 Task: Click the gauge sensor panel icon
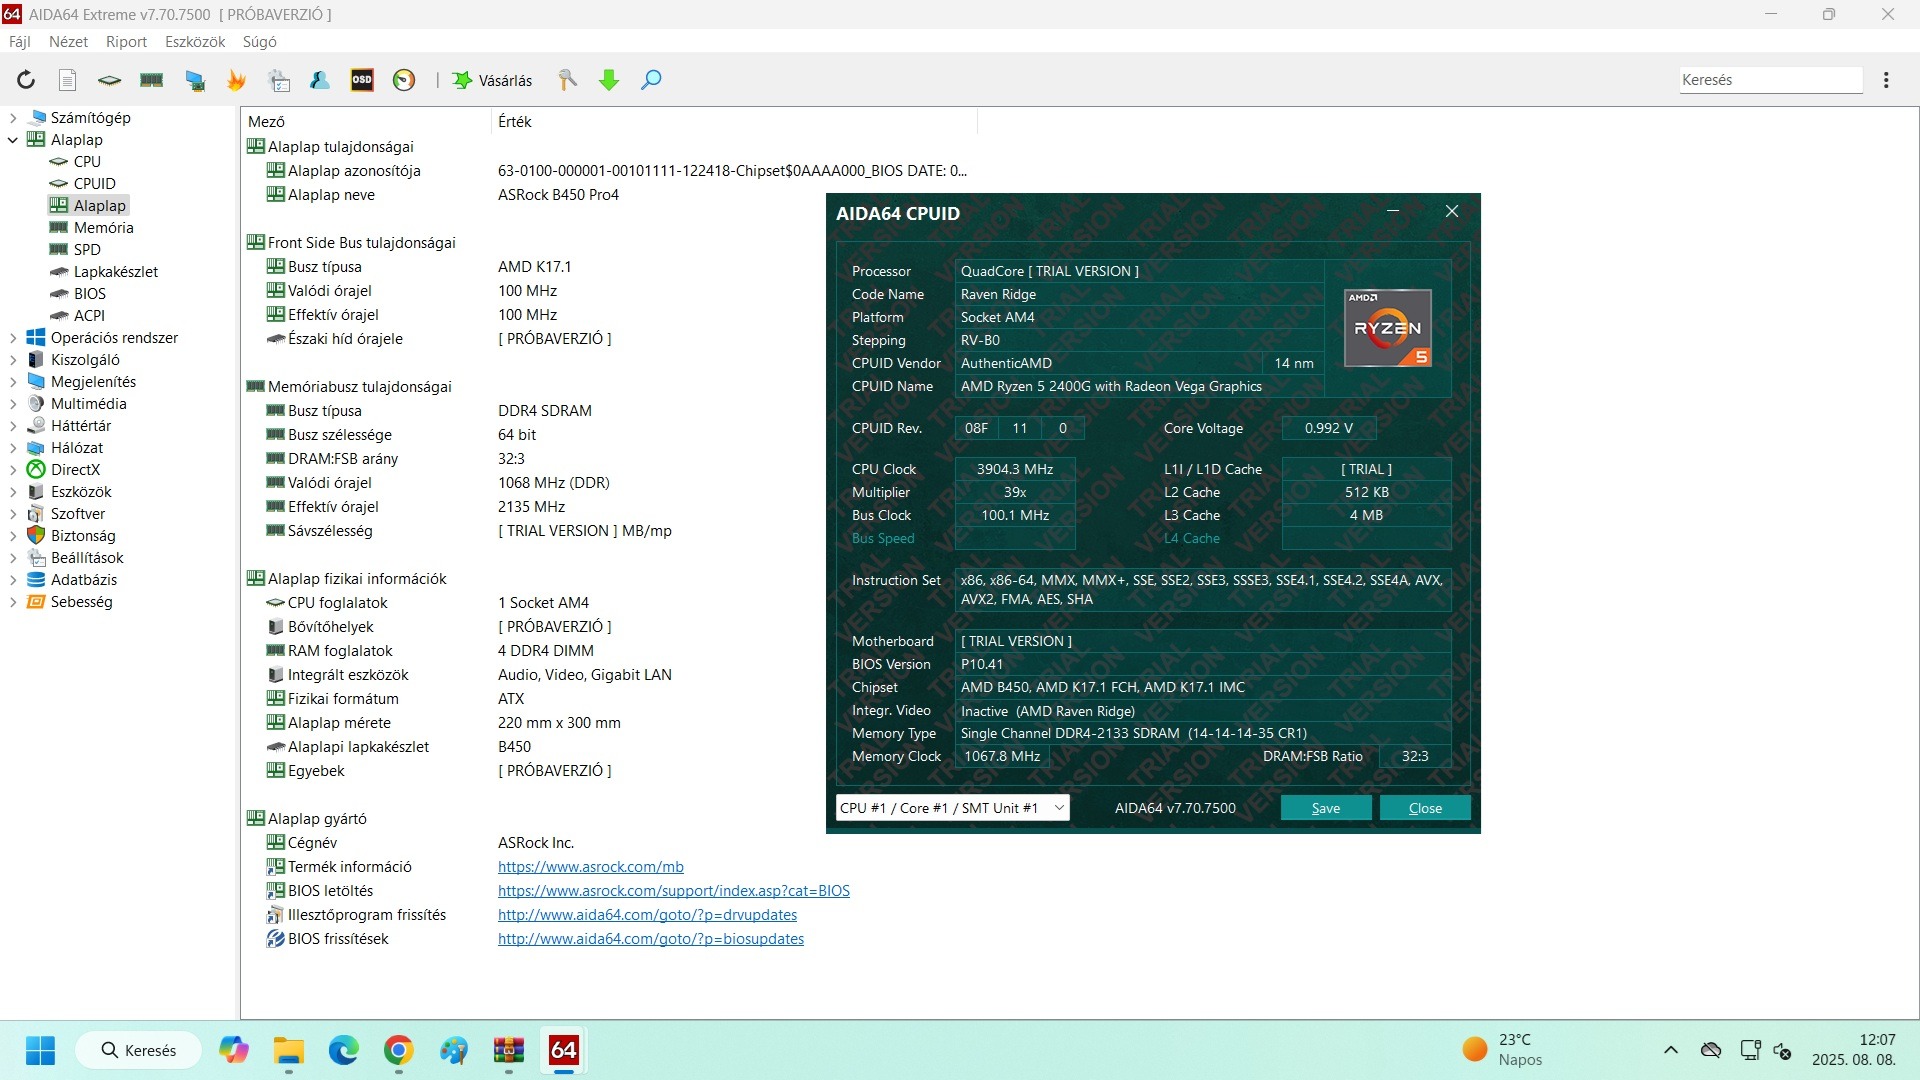click(404, 80)
